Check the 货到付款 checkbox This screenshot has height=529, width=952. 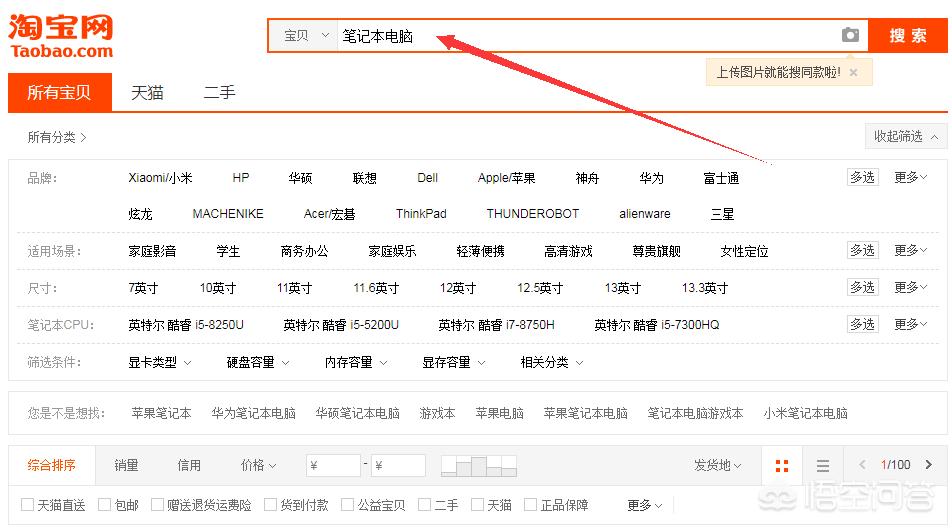(x=271, y=504)
